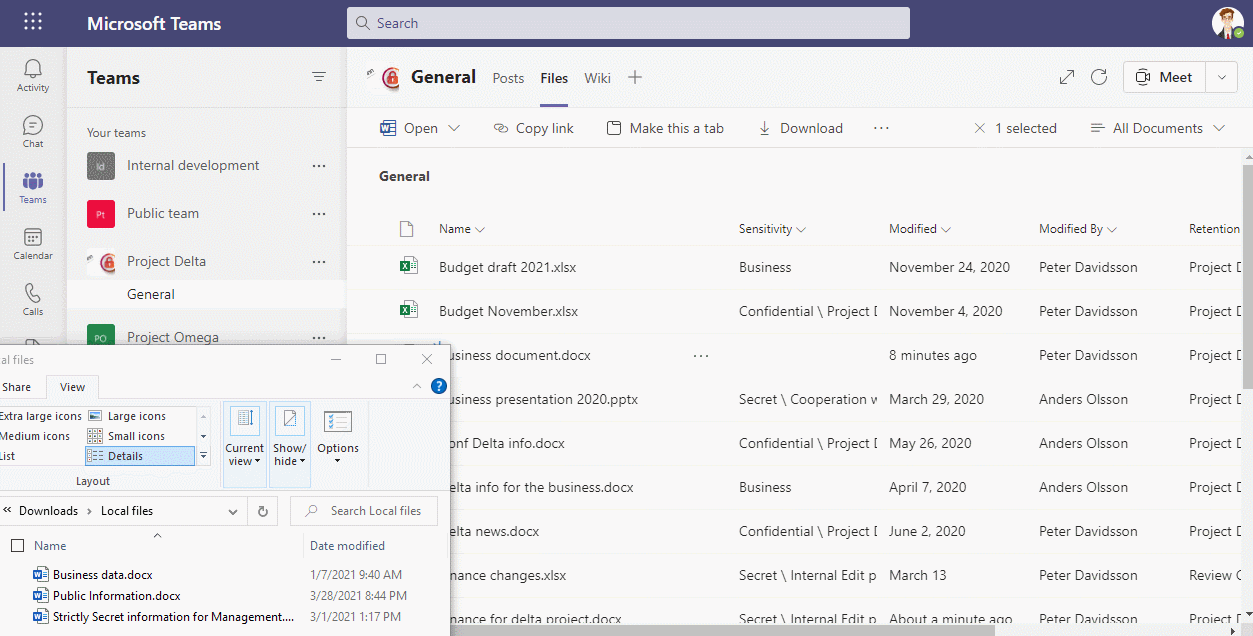This screenshot has width=1253, height=636.
Task: Open the Share tab in File Explorer
Action: [18, 386]
